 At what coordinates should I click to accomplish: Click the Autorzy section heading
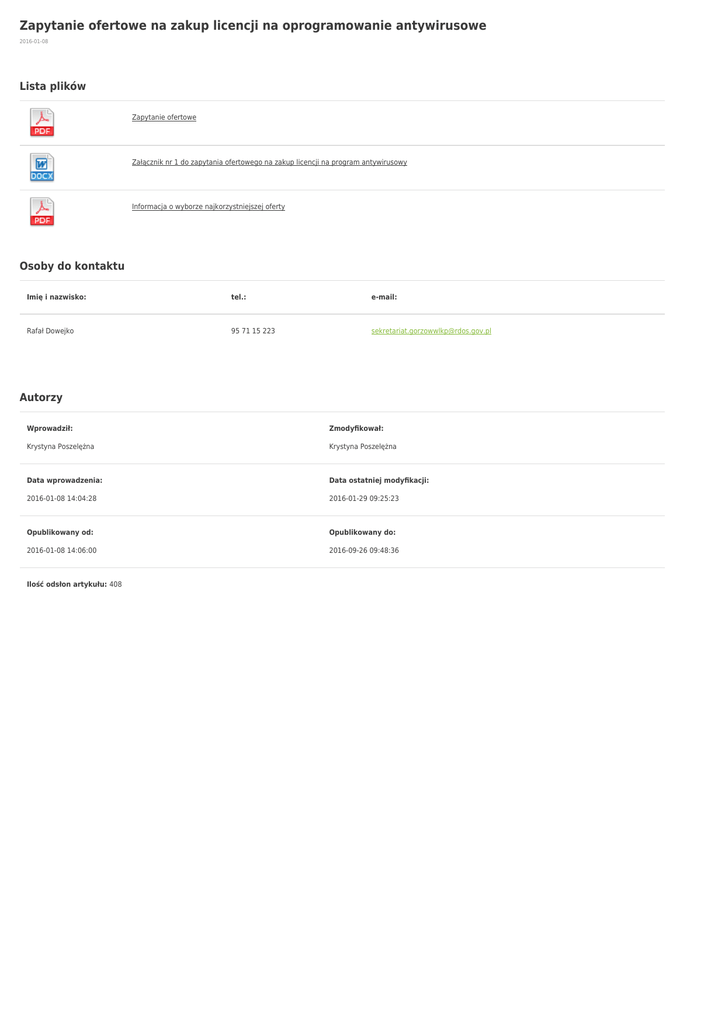41,397
